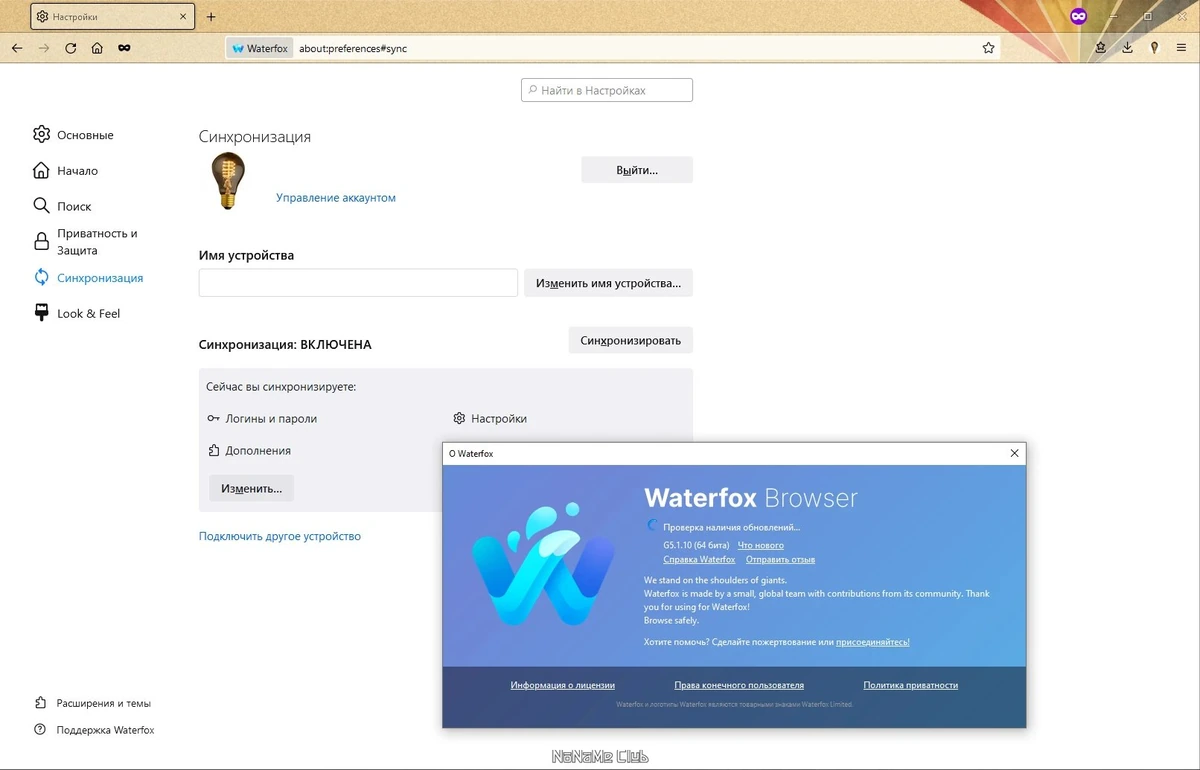Select the Синхронизация category
The width and height of the screenshot is (1200, 770).
point(88,278)
